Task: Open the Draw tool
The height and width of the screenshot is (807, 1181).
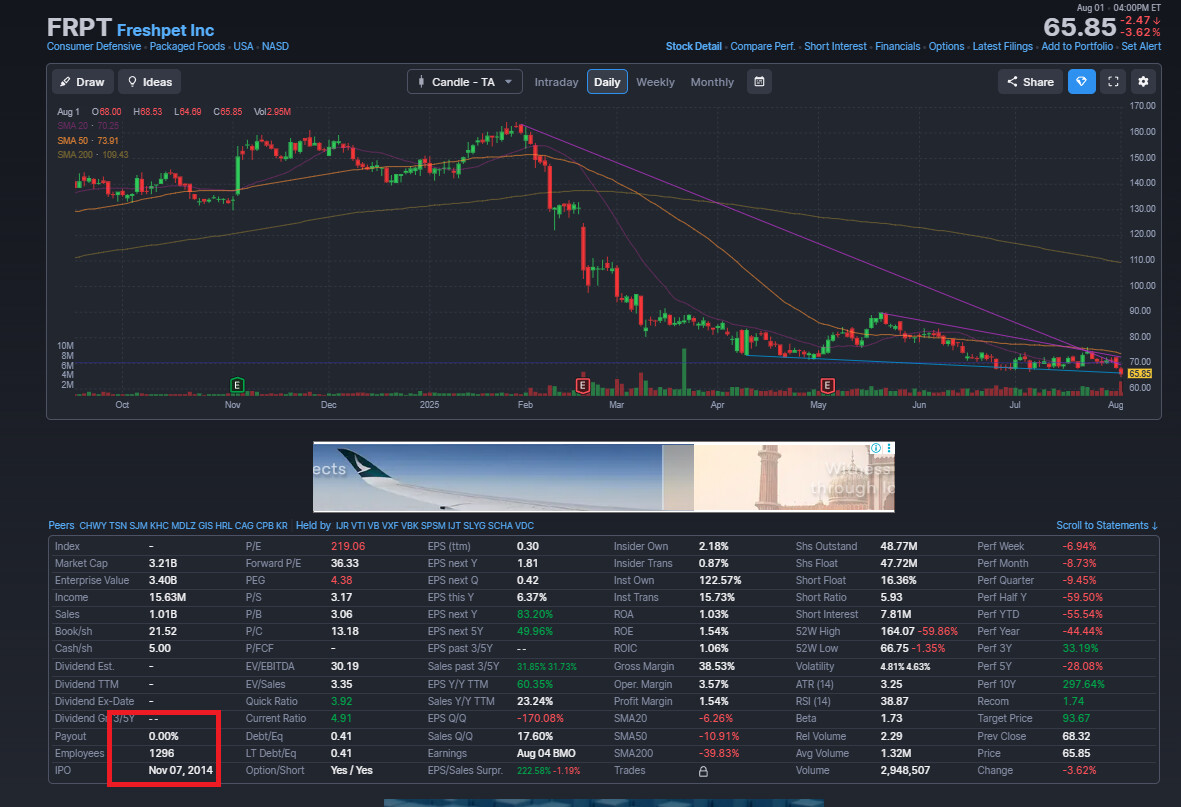Action: point(83,81)
